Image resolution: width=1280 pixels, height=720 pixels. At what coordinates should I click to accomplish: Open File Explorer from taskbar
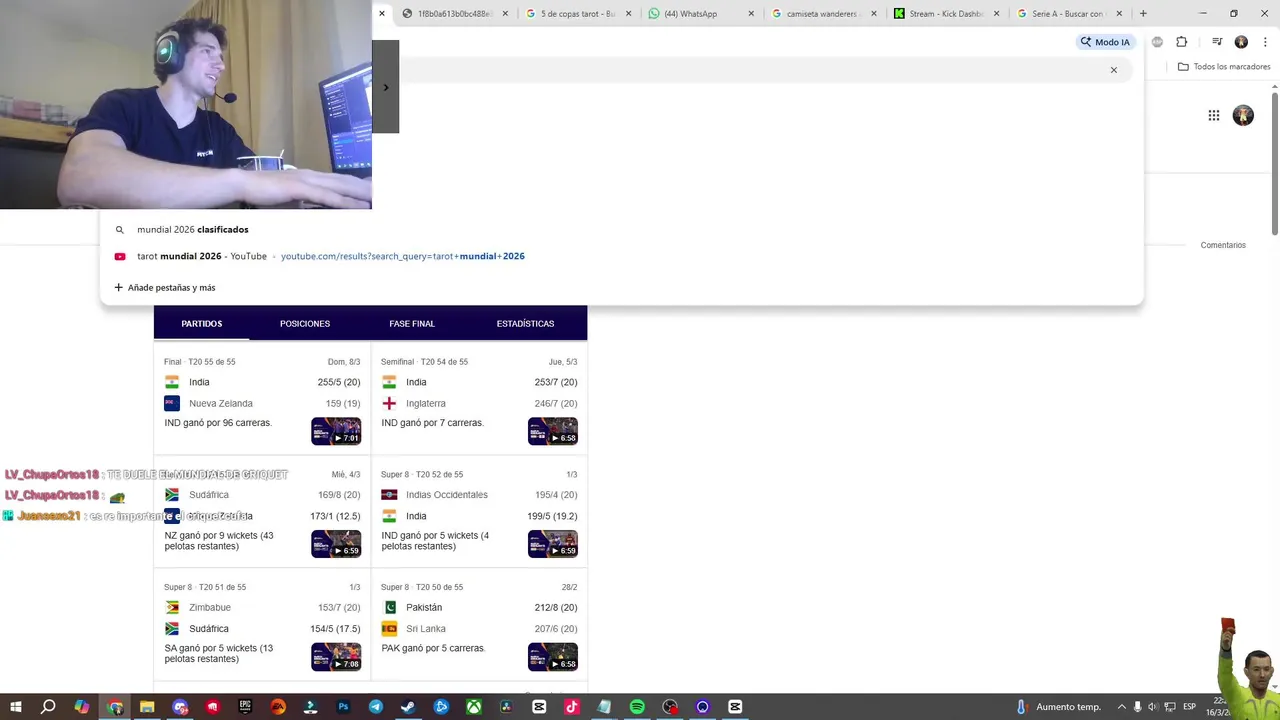(147, 707)
